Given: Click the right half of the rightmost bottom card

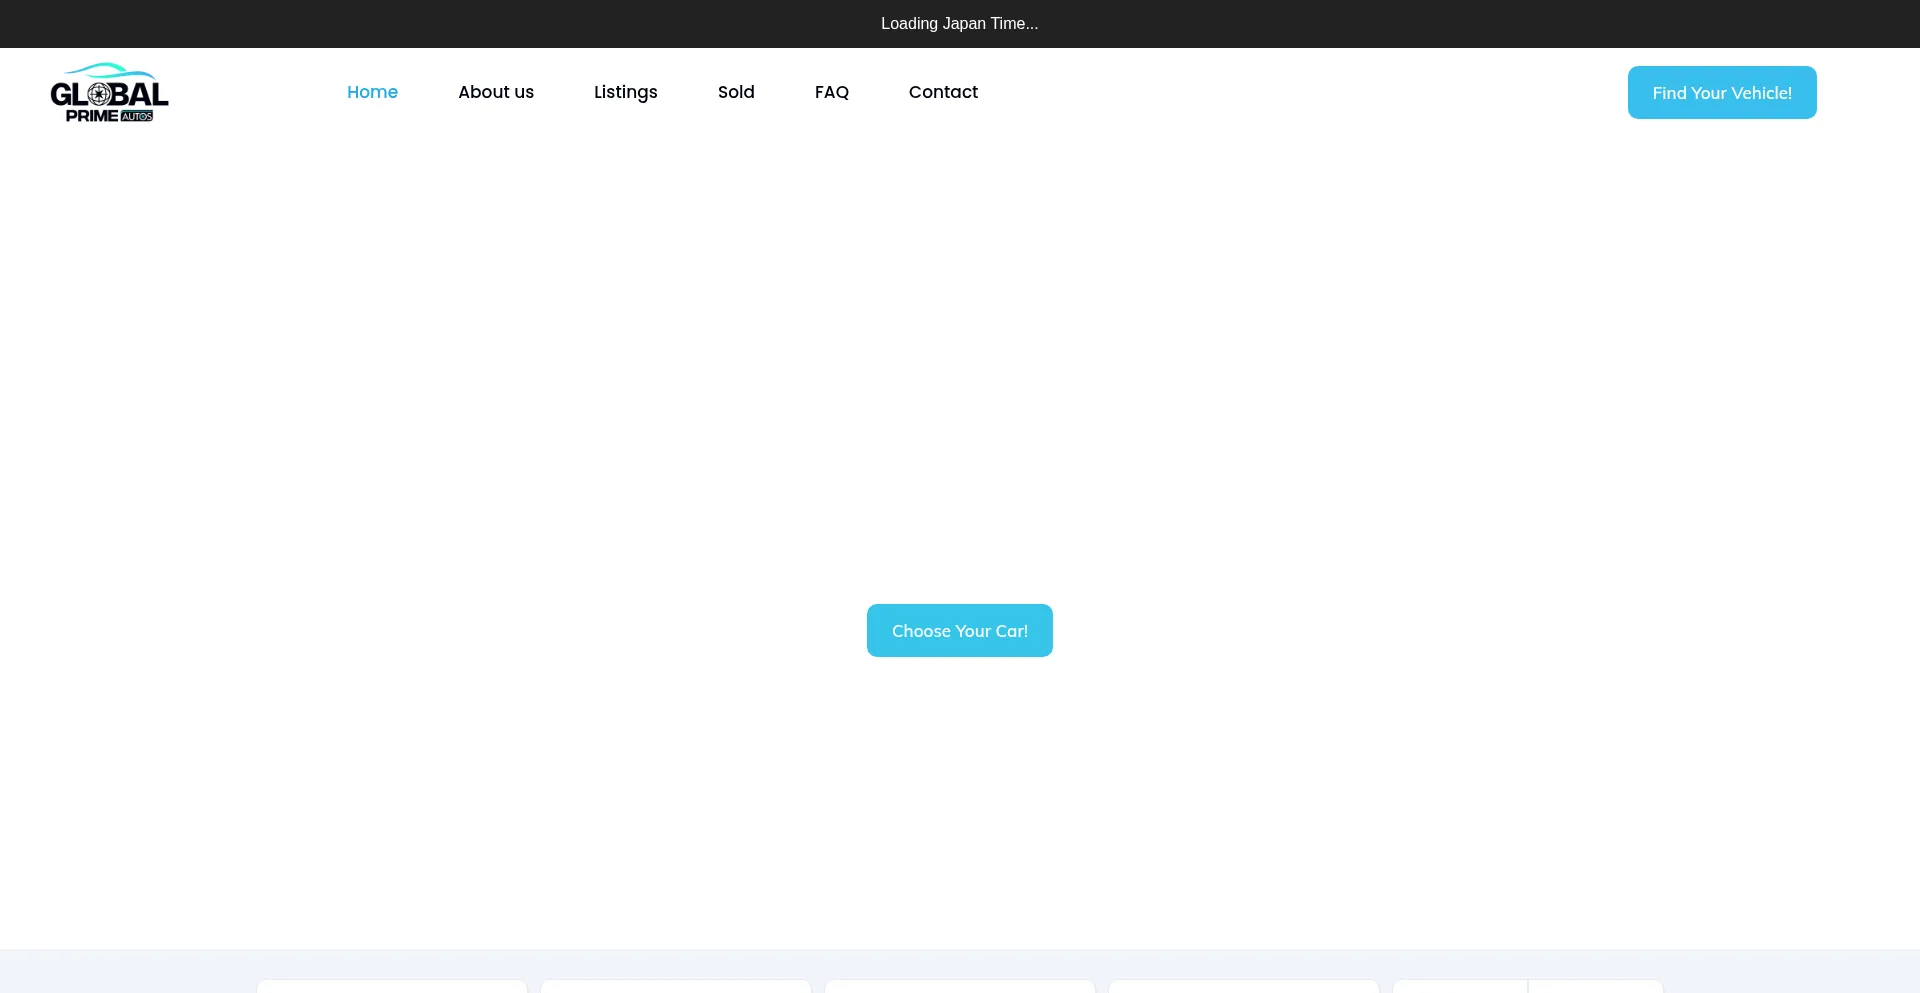Looking at the screenshot, I should coord(1596,986).
